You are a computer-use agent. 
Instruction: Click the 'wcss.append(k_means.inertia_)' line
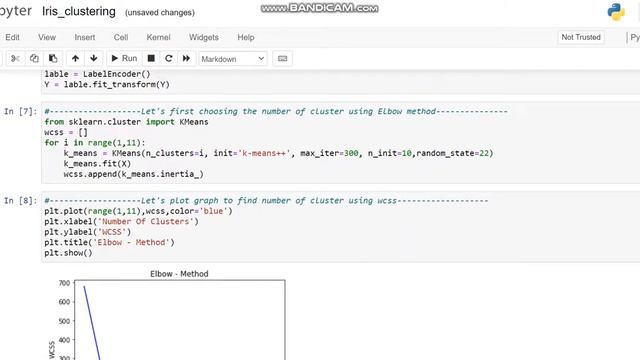coord(133,174)
